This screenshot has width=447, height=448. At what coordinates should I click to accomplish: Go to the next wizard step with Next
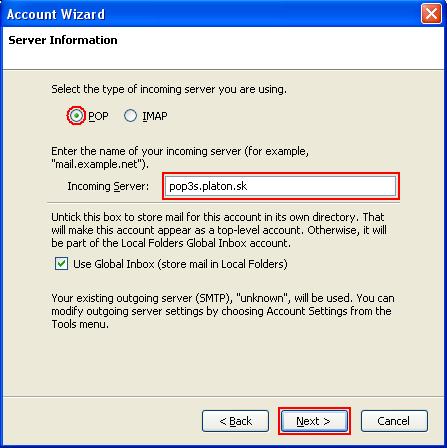click(x=314, y=421)
